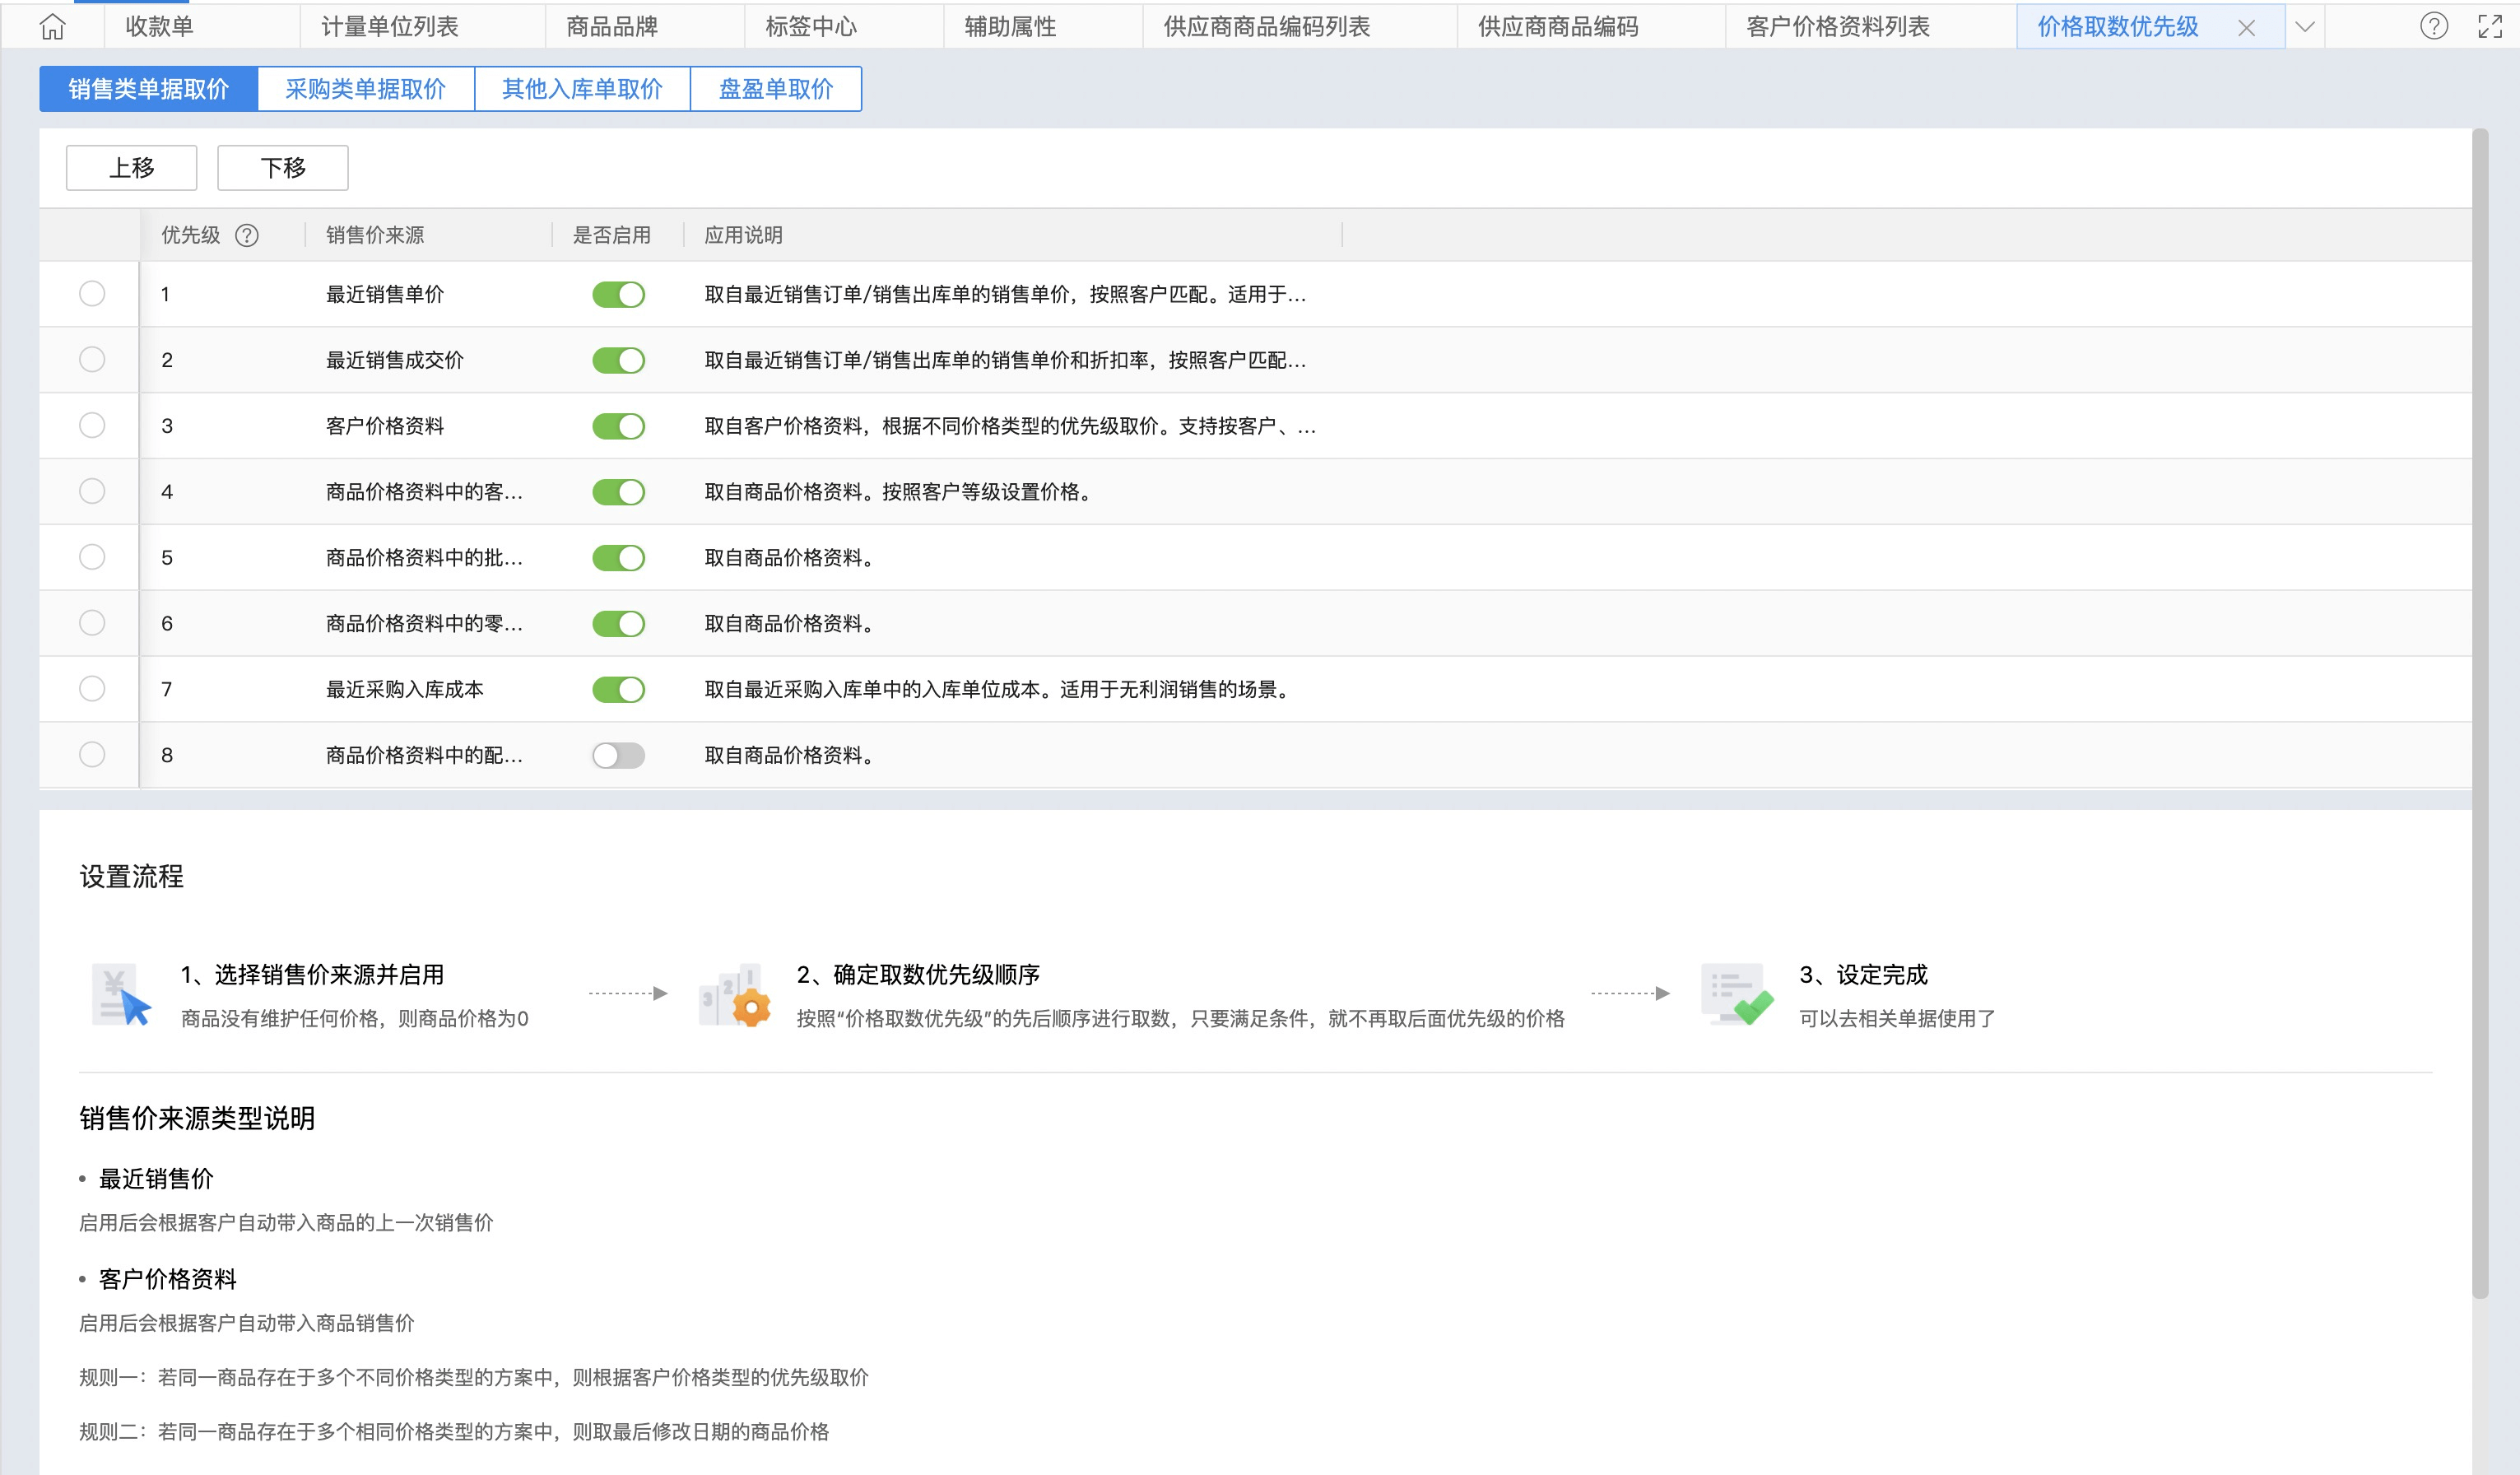Click the step 1 price cursor icon
The height and width of the screenshot is (1475, 2520).
click(121, 994)
